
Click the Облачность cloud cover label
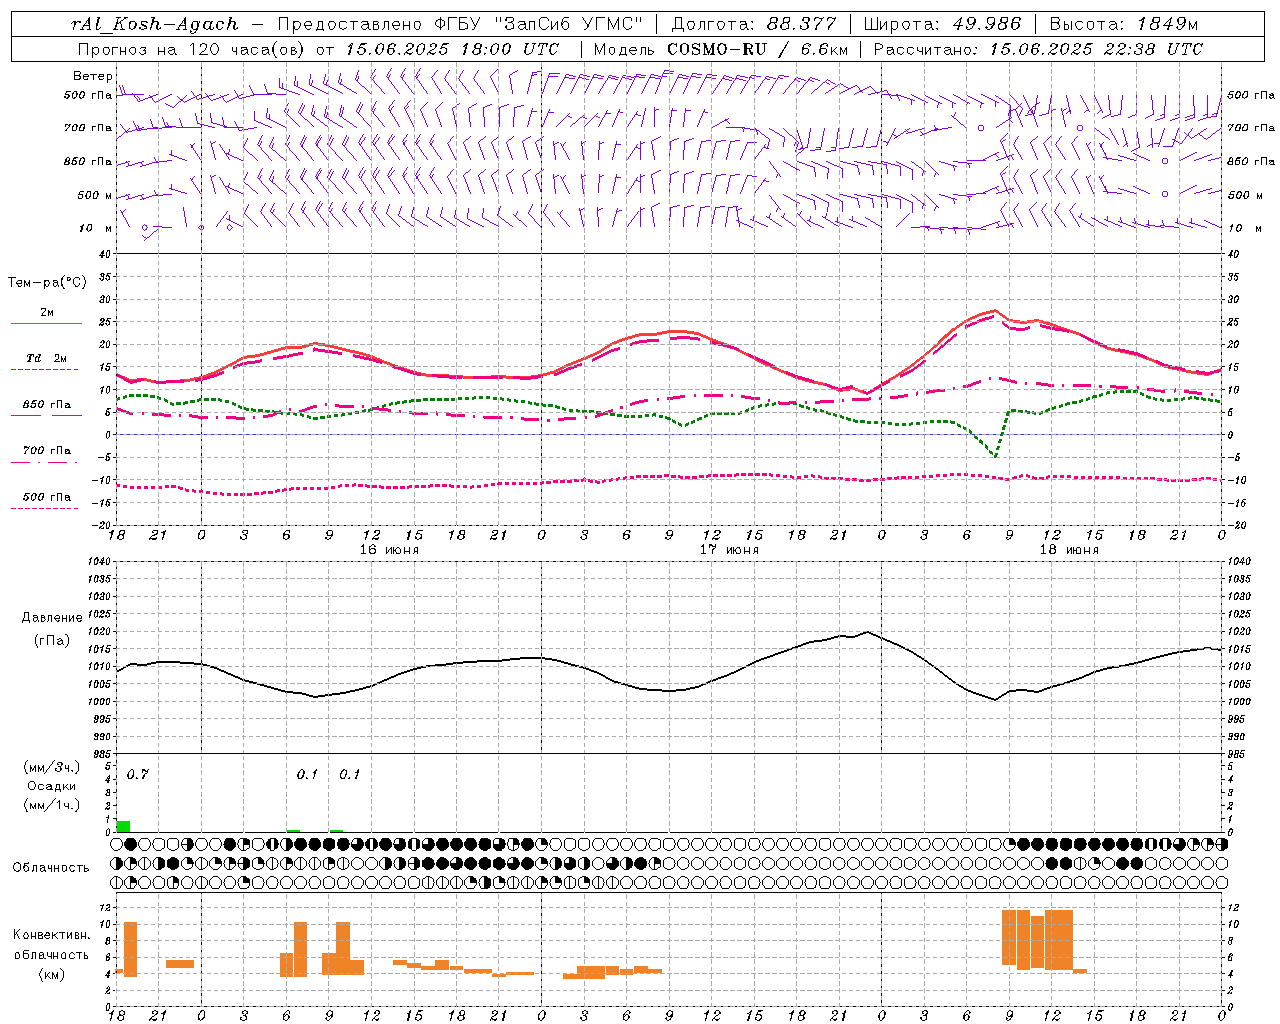(51, 867)
